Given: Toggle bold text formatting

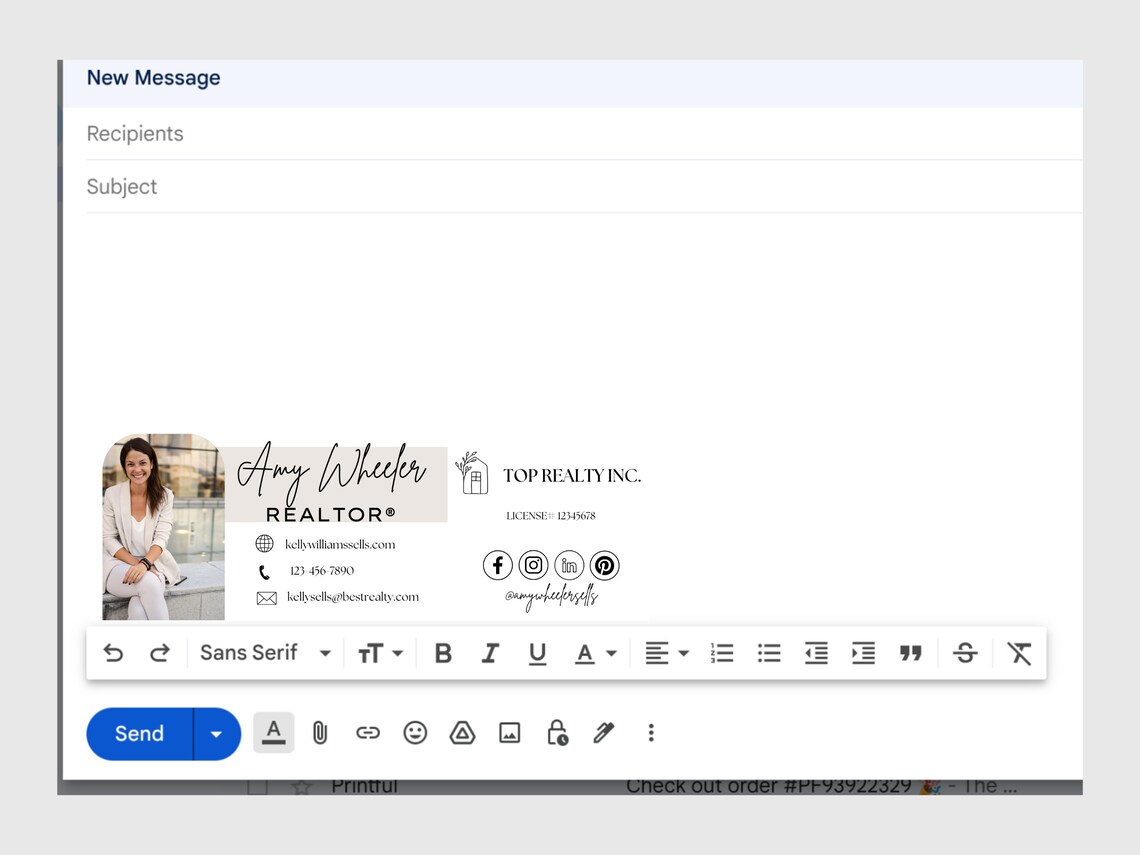Looking at the screenshot, I should click(443, 652).
